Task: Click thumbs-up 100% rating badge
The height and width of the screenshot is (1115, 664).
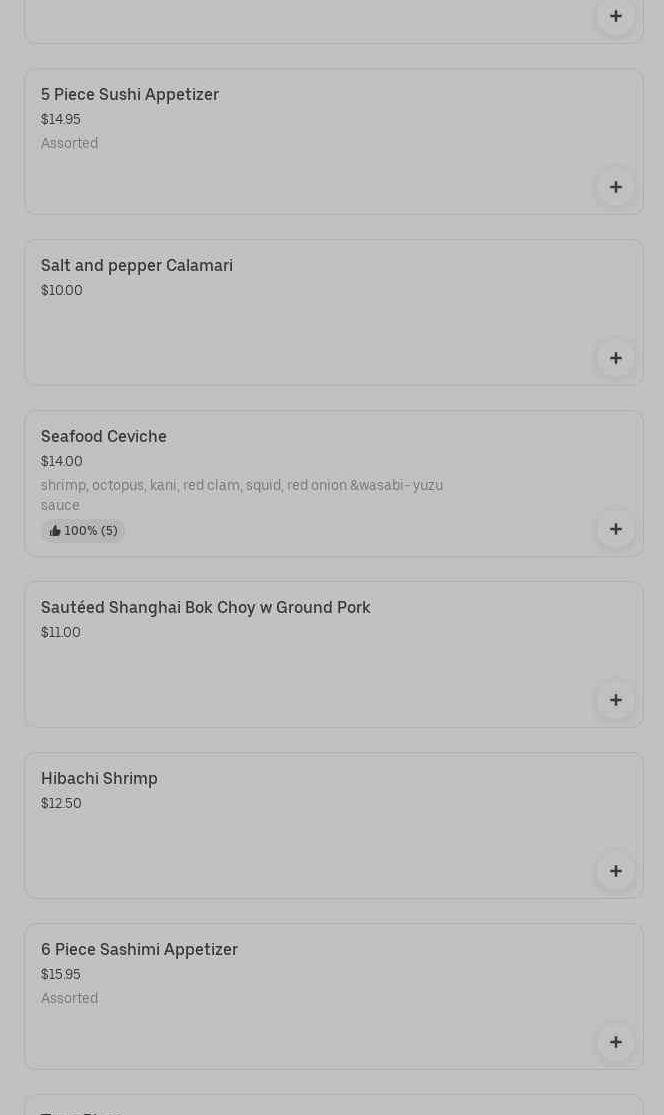Action: click(83, 531)
